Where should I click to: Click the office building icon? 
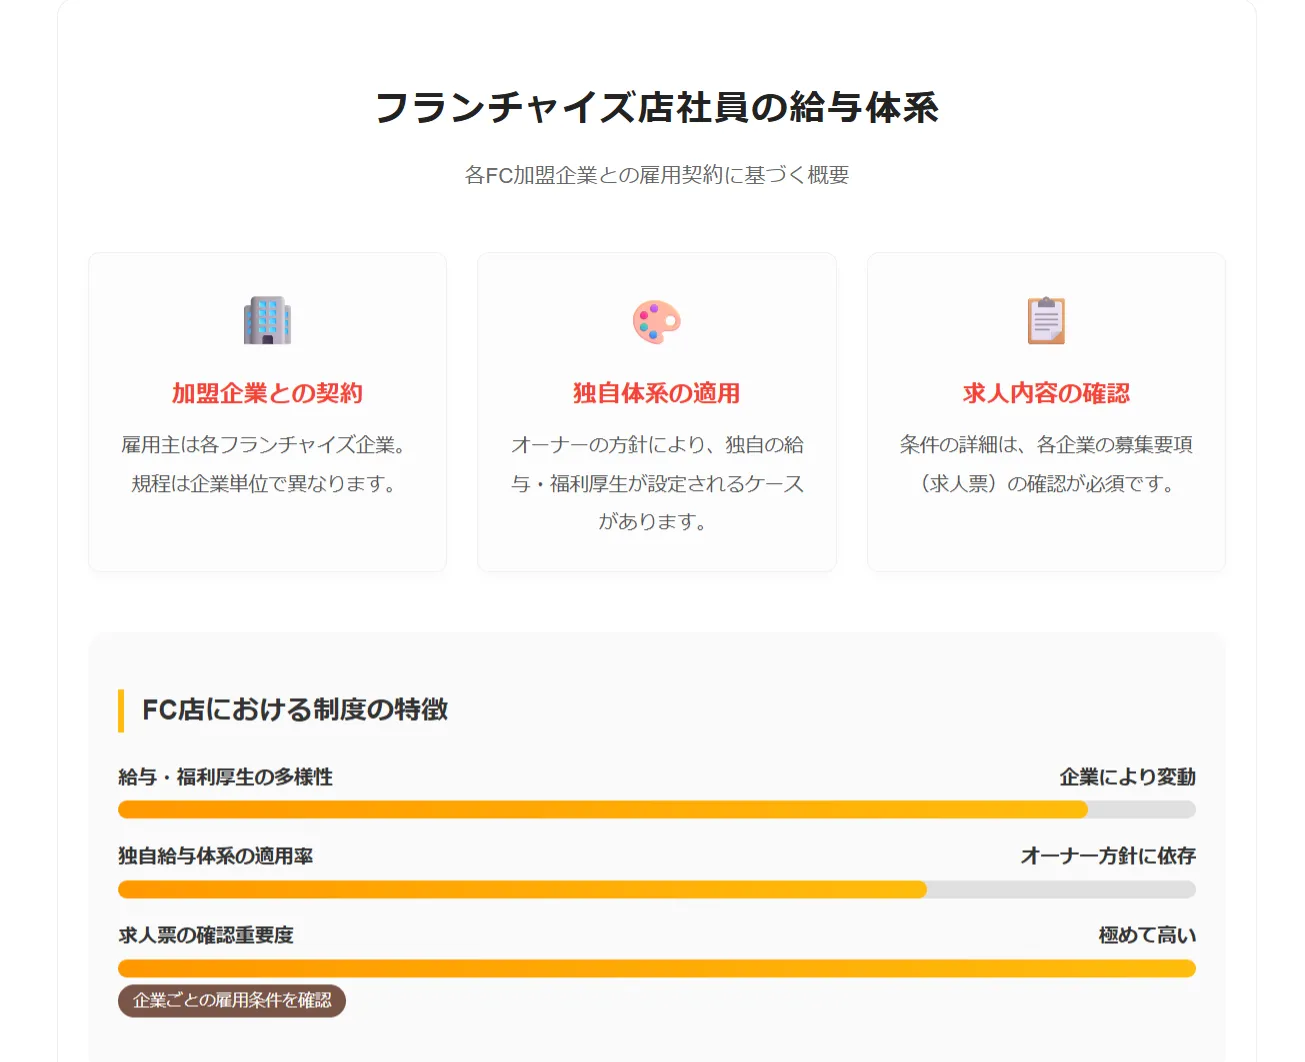point(267,321)
